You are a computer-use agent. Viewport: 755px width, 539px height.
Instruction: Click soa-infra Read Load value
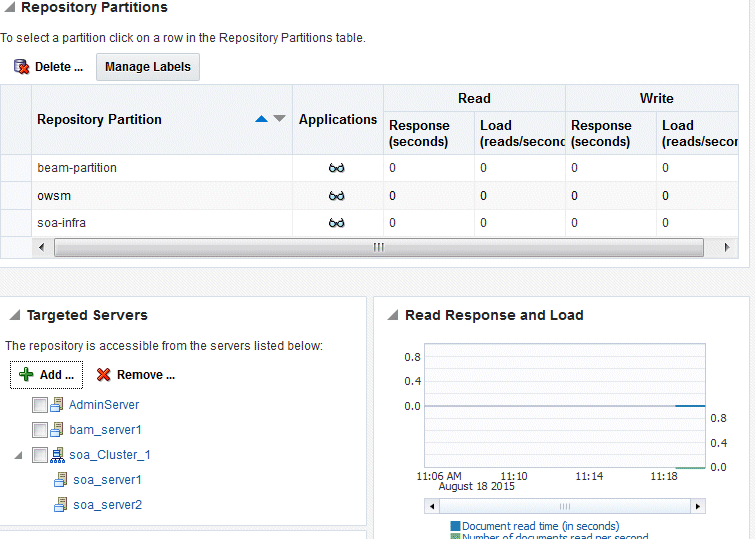pyautogui.click(x=483, y=223)
